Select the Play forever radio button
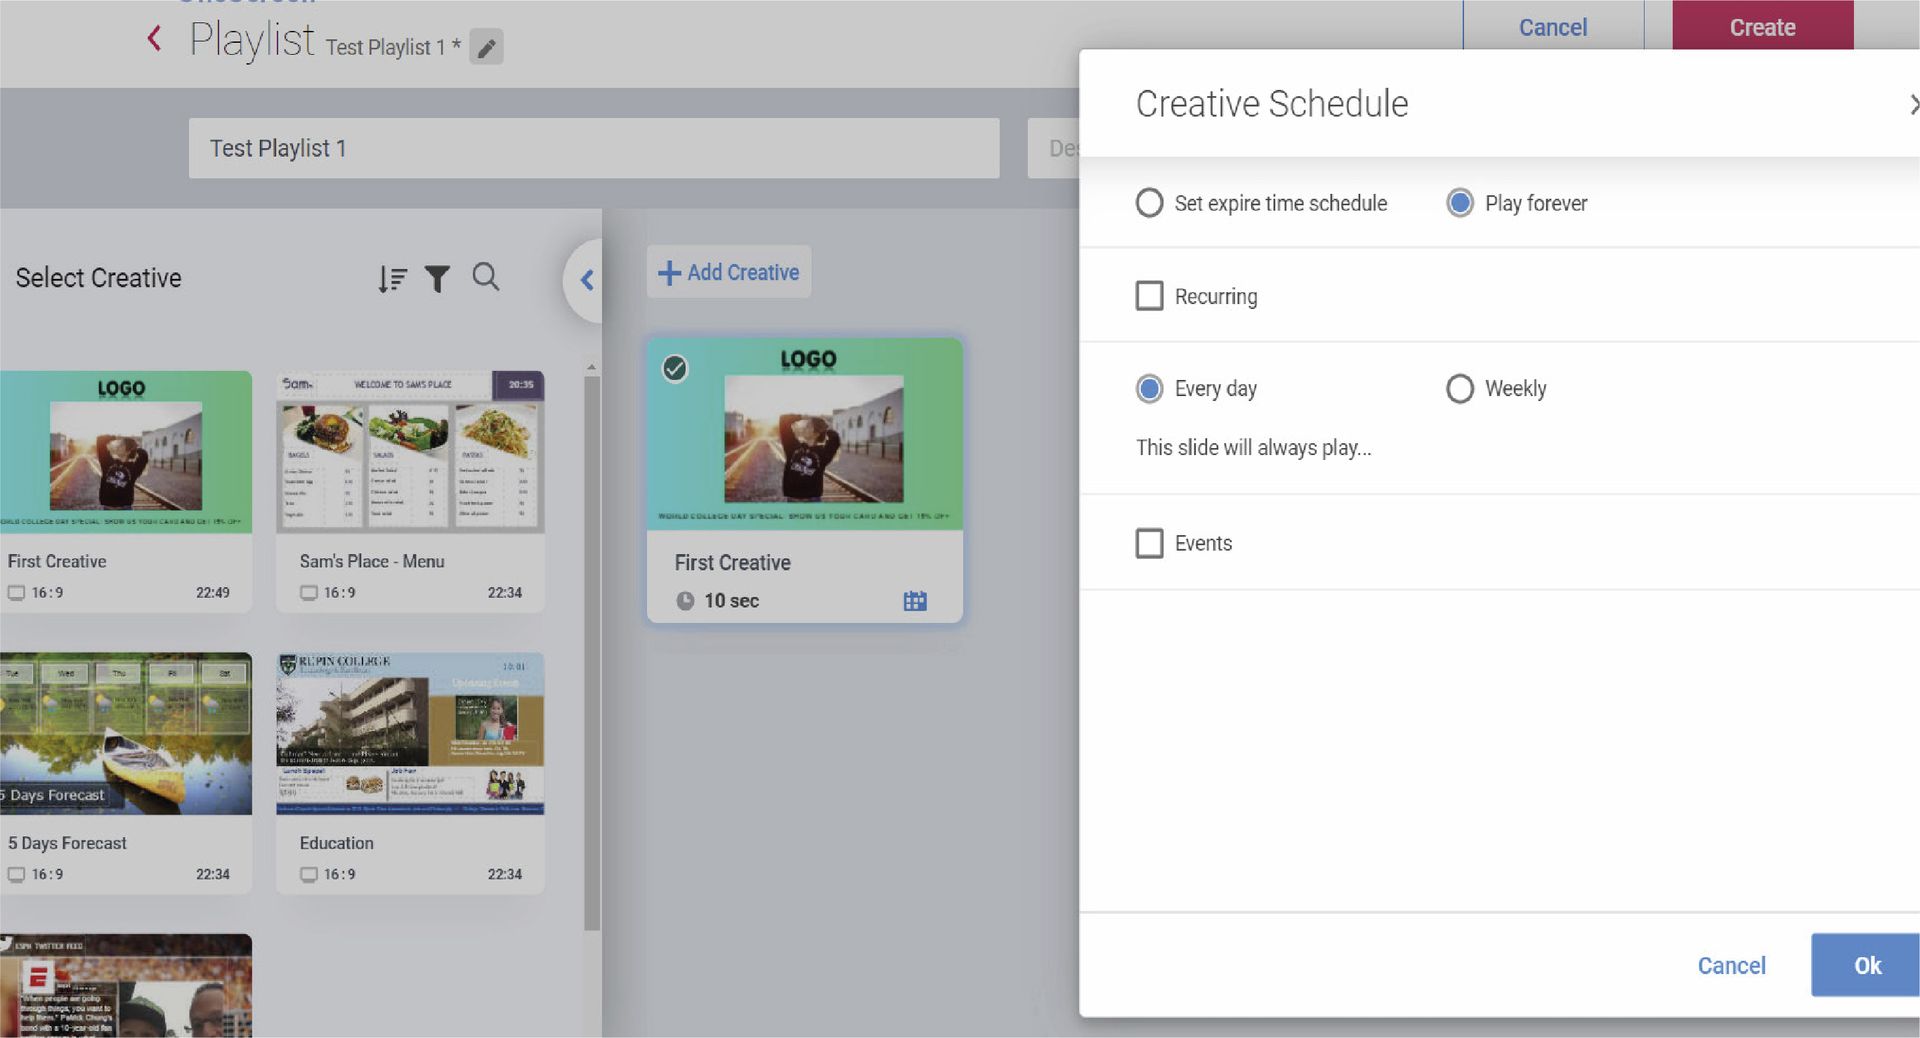The image size is (1920, 1038). tap(1460, 203)
